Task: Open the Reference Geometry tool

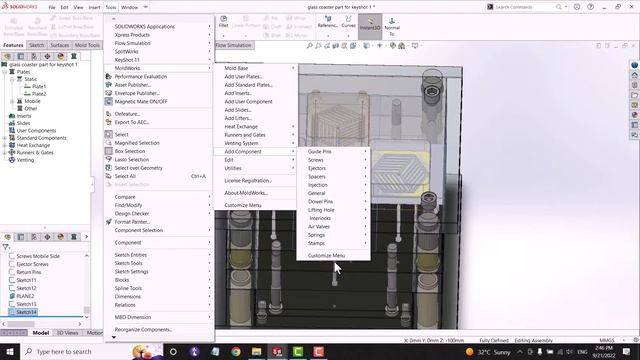Action: point(328,22)
